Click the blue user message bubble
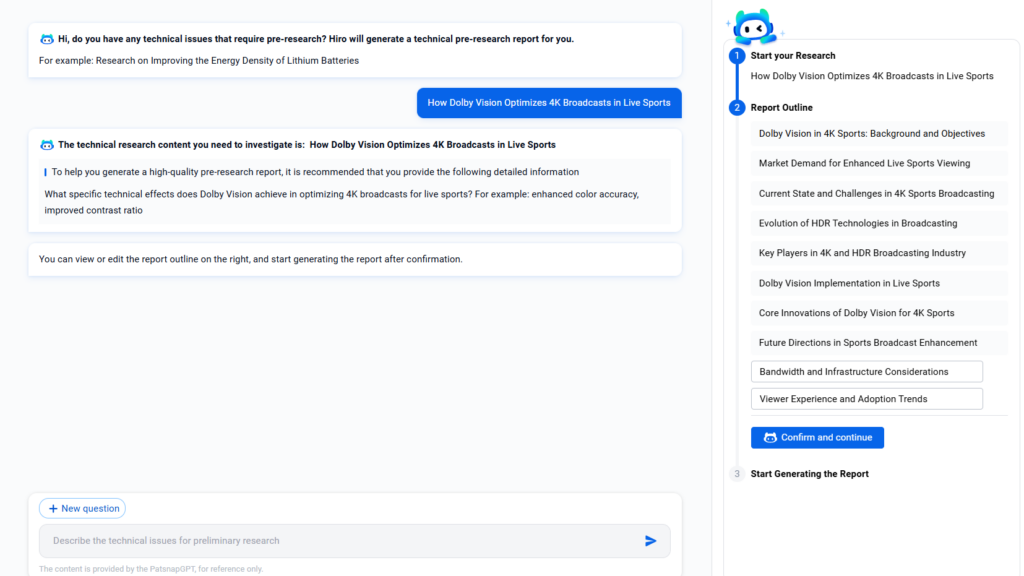The width and height of the screenshot is (1024, 576). coord(549,103)
